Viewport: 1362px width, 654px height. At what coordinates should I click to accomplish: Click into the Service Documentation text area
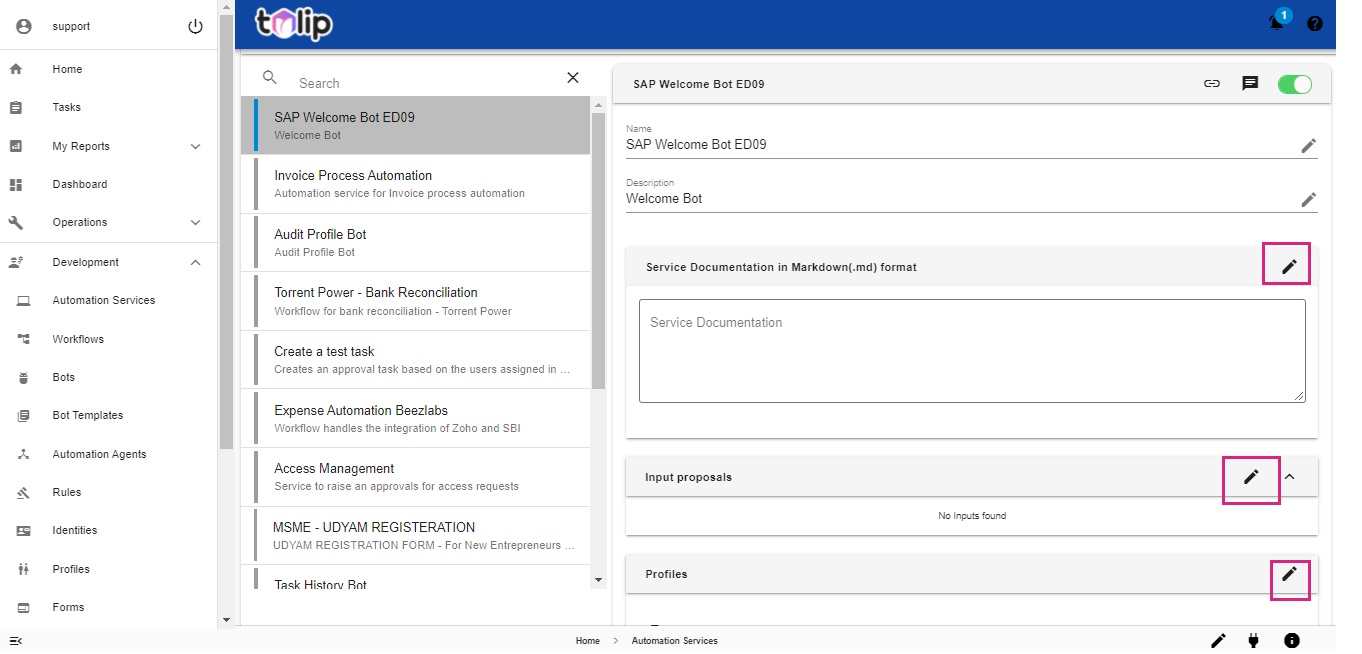(971, 351)
